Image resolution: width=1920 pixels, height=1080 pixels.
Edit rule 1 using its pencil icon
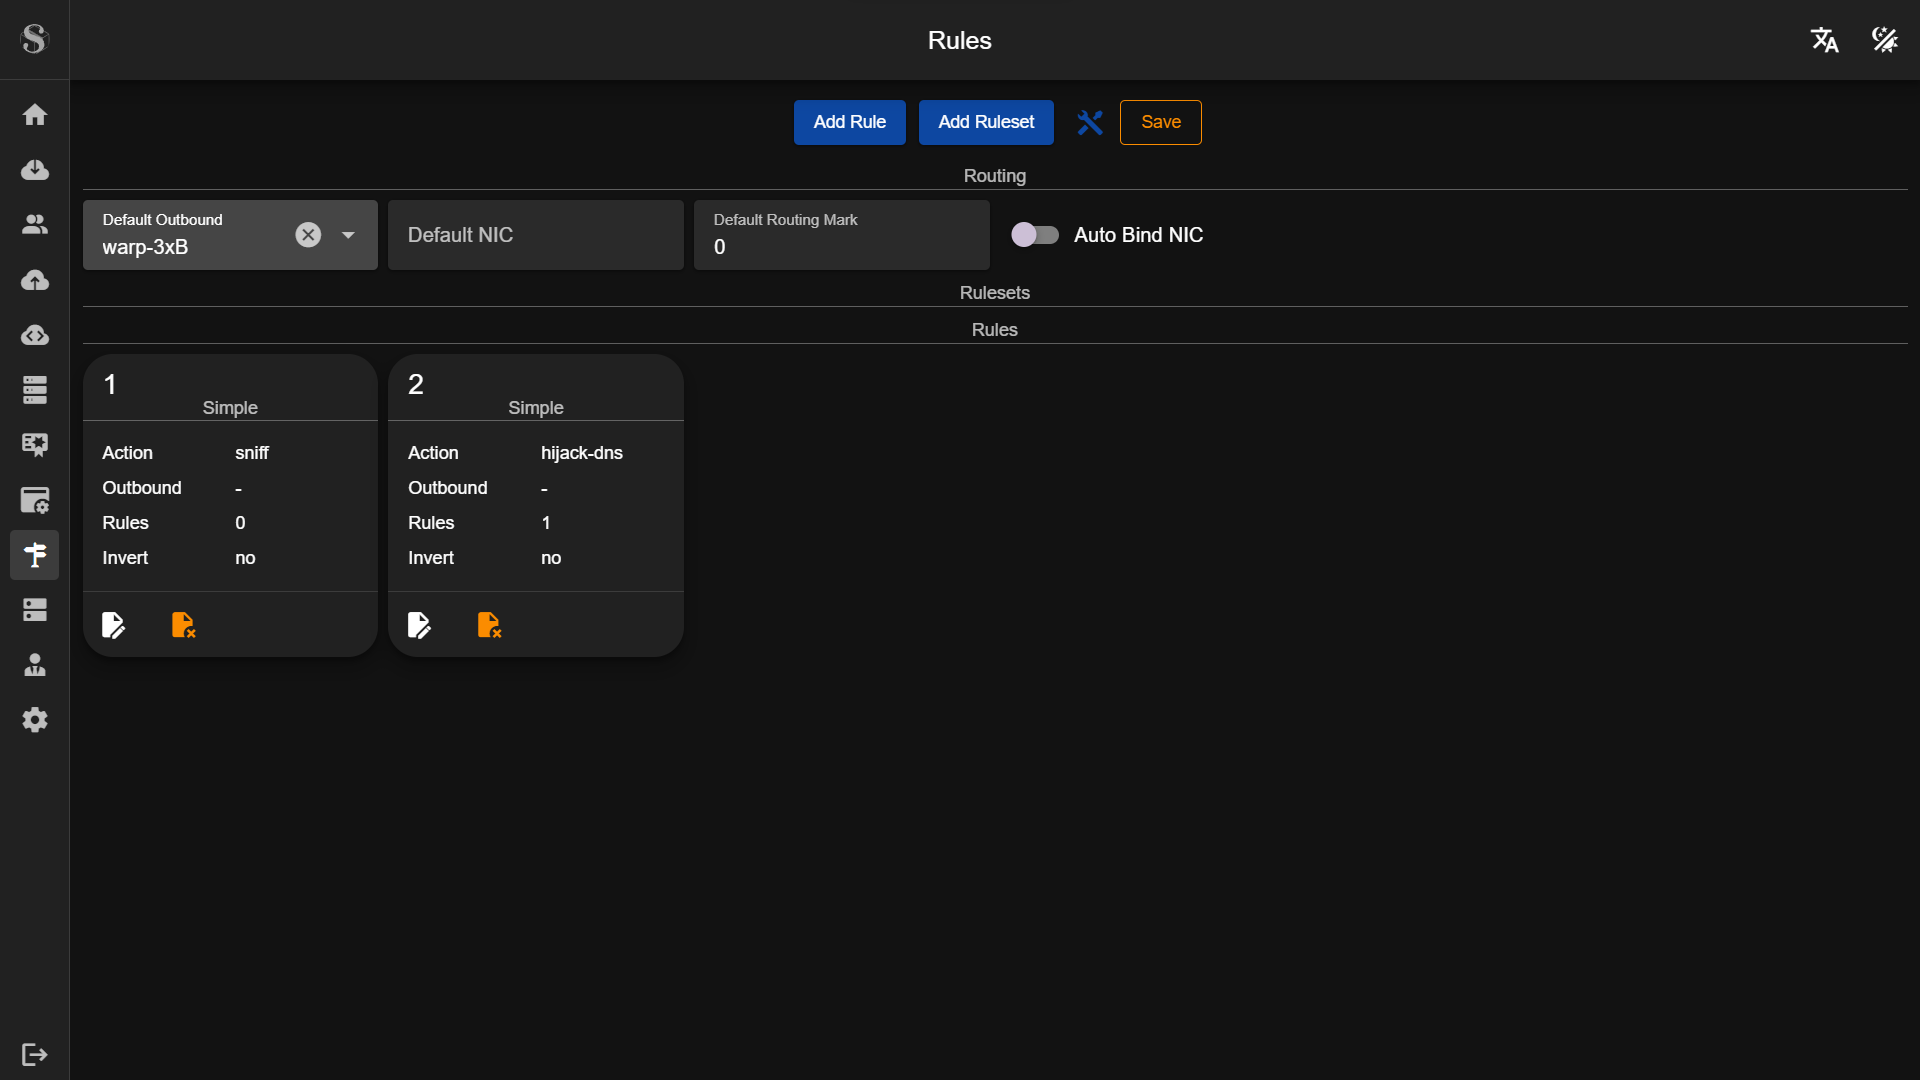coord(113,624)
